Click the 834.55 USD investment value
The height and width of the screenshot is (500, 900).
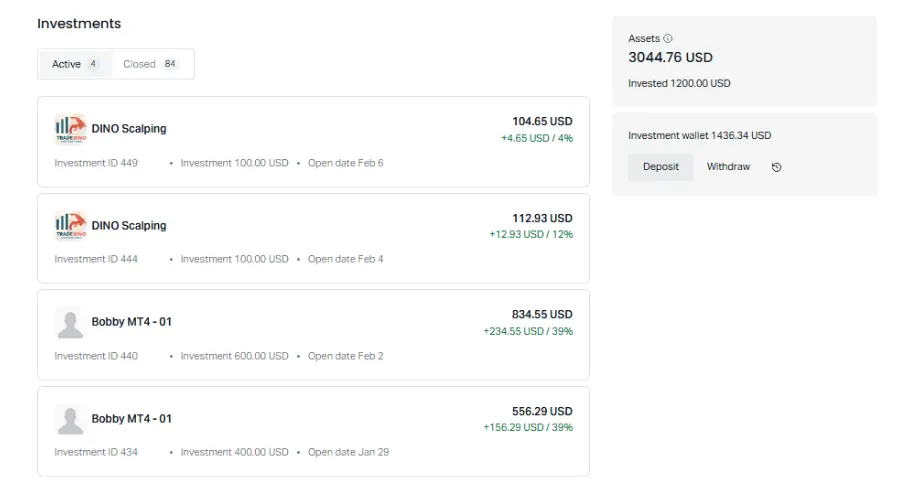click(542, 314)
